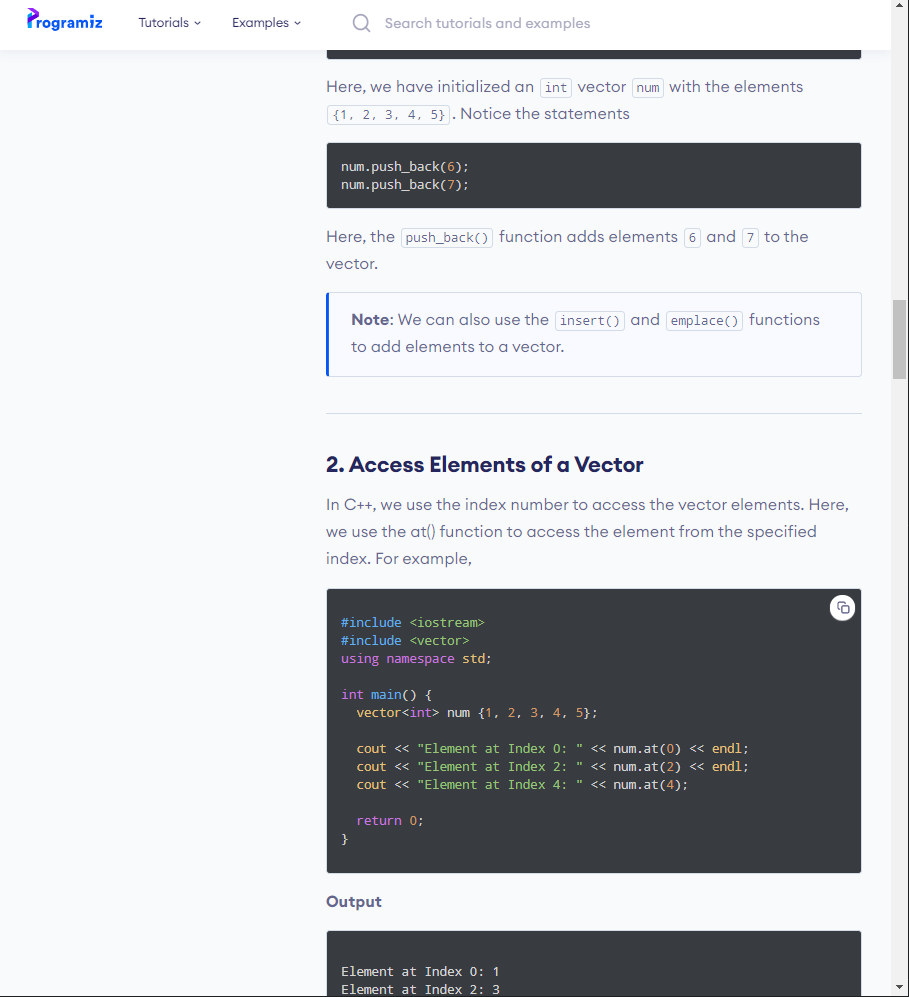Focus the search tutorials and examples field
The height and width of the screenshot is (997, 909).
tap(487, 24)
